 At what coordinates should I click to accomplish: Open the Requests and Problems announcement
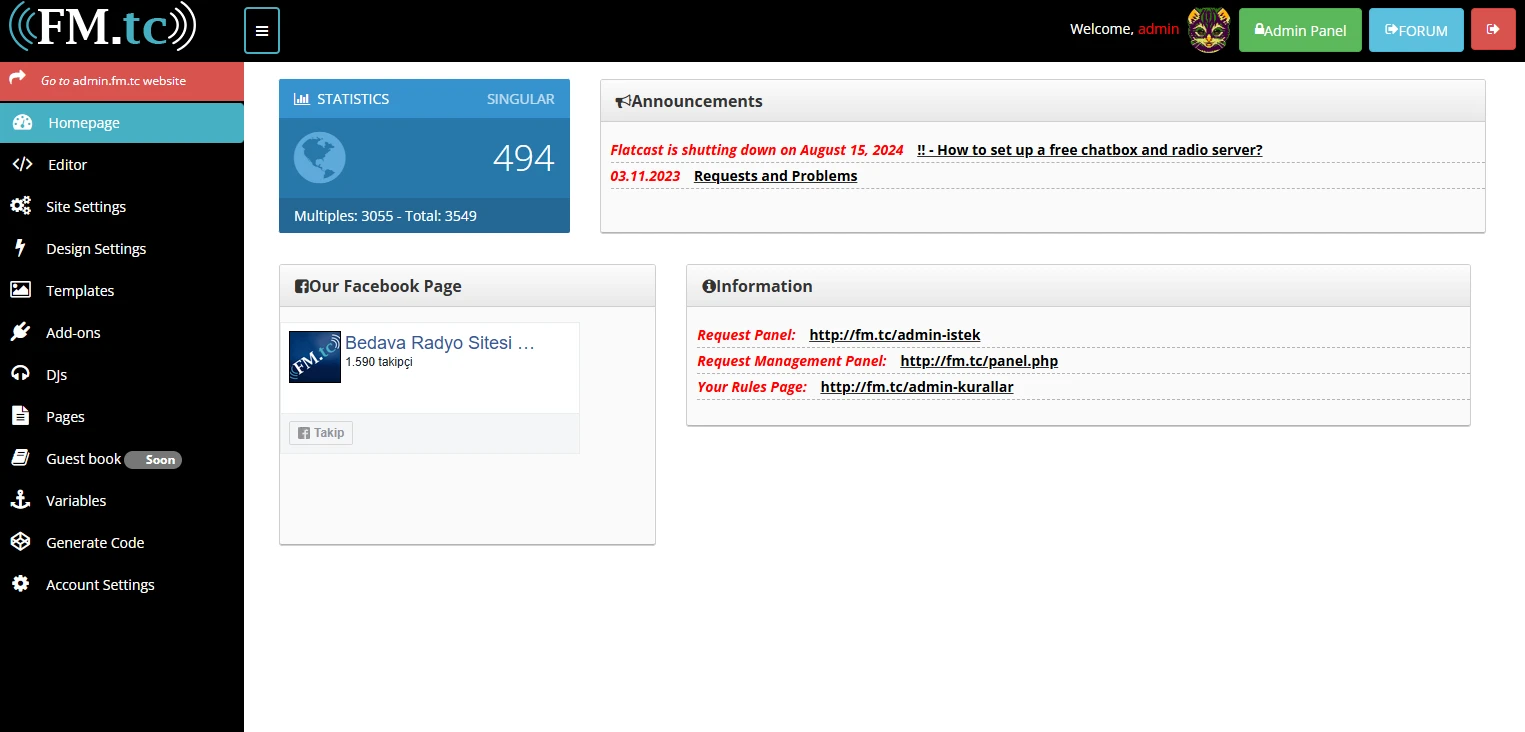[775, 176]
